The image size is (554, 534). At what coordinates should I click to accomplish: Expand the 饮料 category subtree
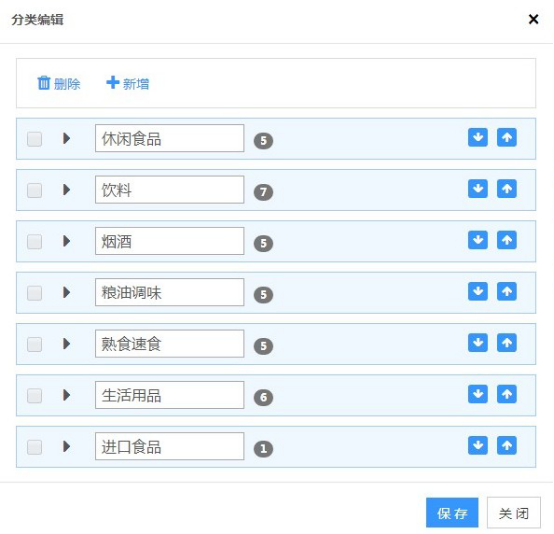[66, 190]
